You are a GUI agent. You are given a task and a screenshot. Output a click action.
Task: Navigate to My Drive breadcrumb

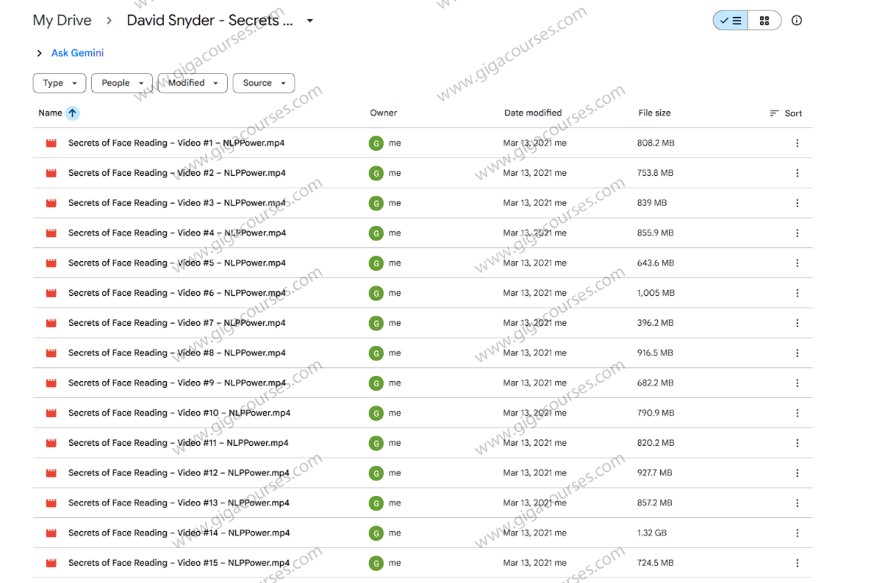62,21
